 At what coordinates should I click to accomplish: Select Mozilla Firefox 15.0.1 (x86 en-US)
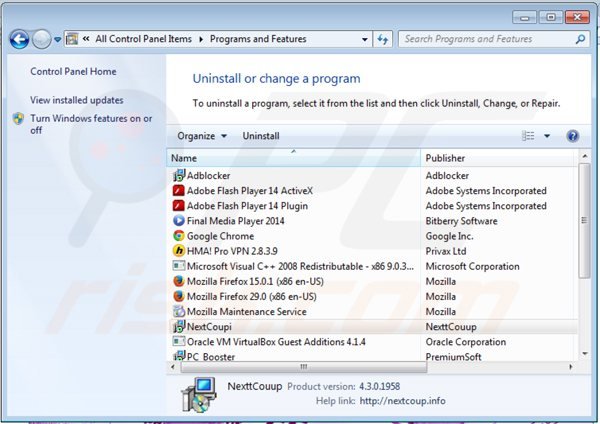[x=255, y=281]
